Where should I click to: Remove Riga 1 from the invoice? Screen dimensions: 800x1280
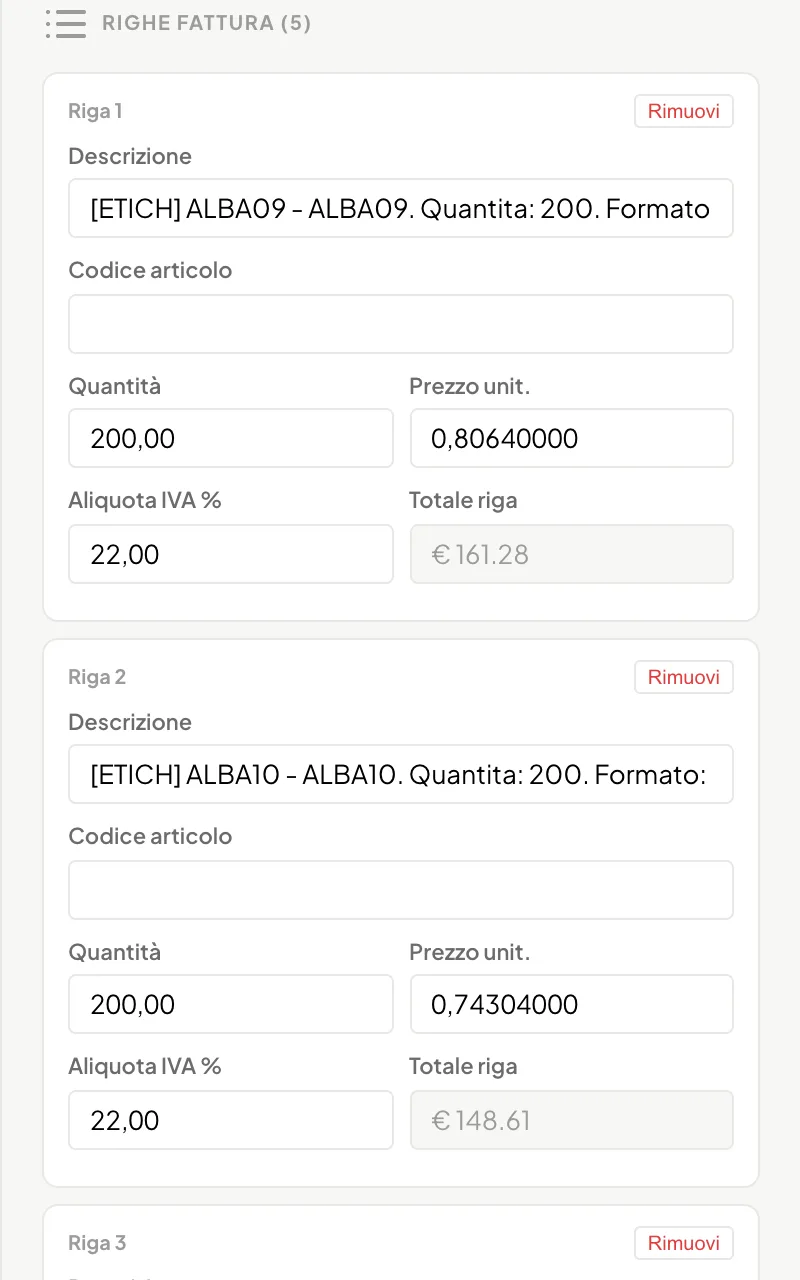point(684,111)
